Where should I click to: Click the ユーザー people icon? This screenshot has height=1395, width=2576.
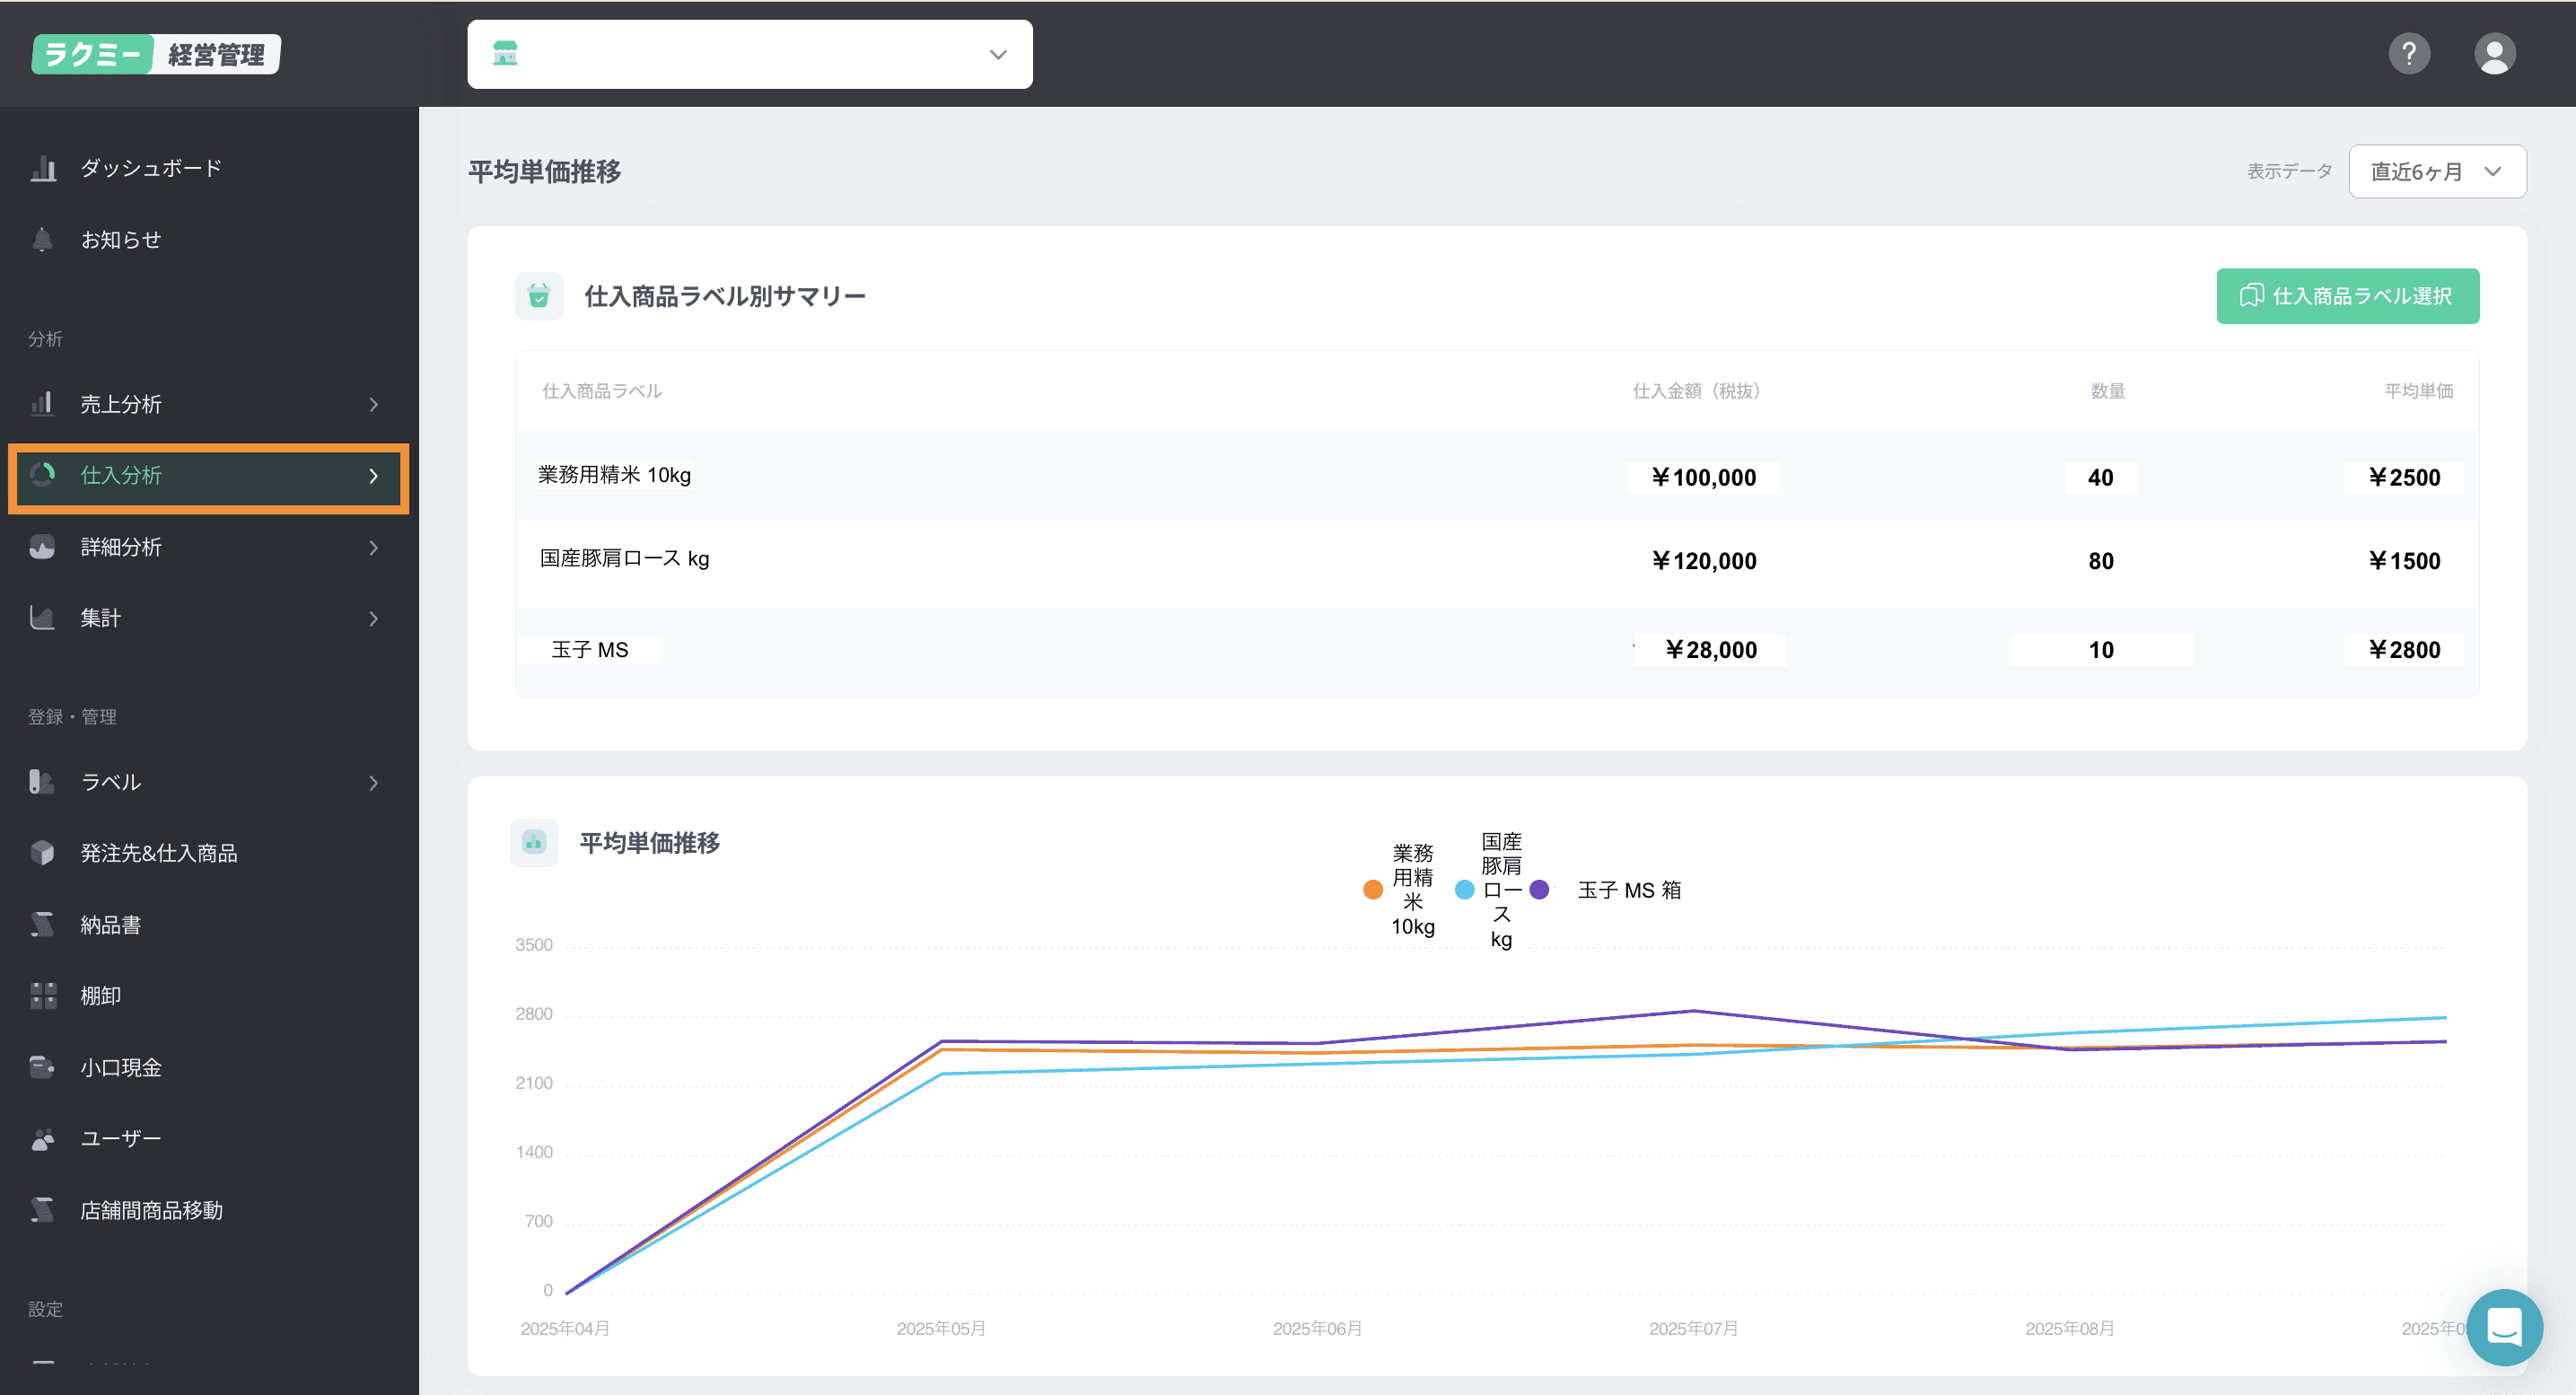43,1139
